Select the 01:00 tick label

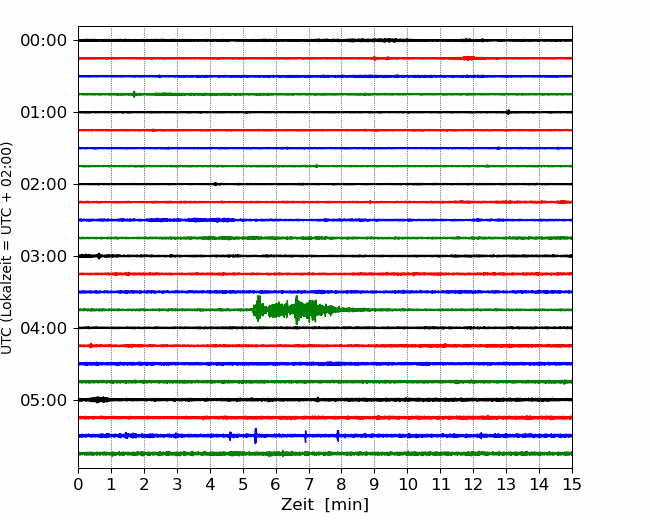43,112
